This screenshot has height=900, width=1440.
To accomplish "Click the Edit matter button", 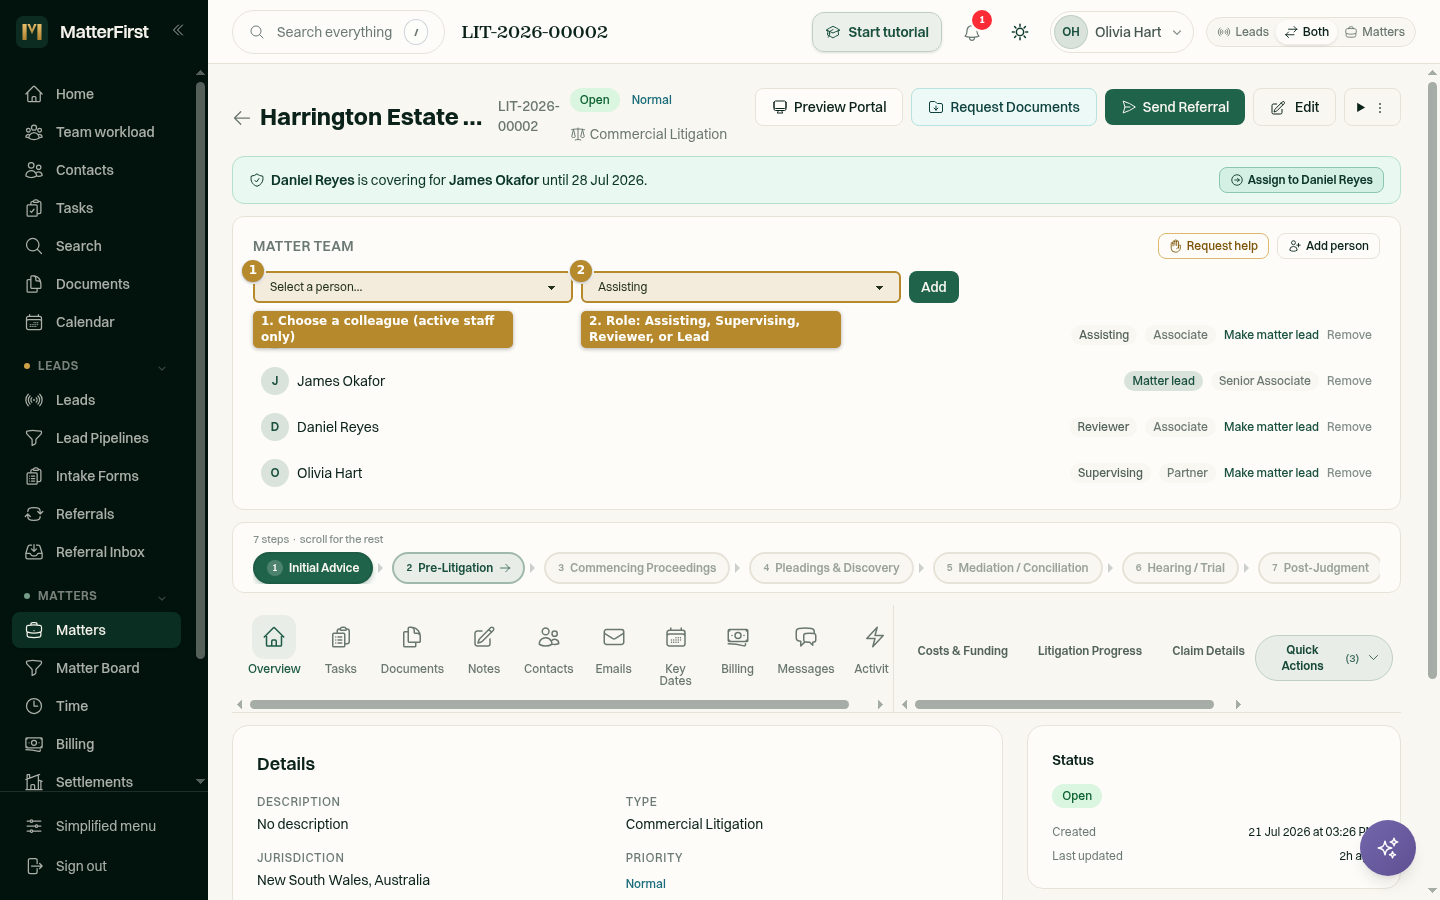I will [x=1294, y=107].
